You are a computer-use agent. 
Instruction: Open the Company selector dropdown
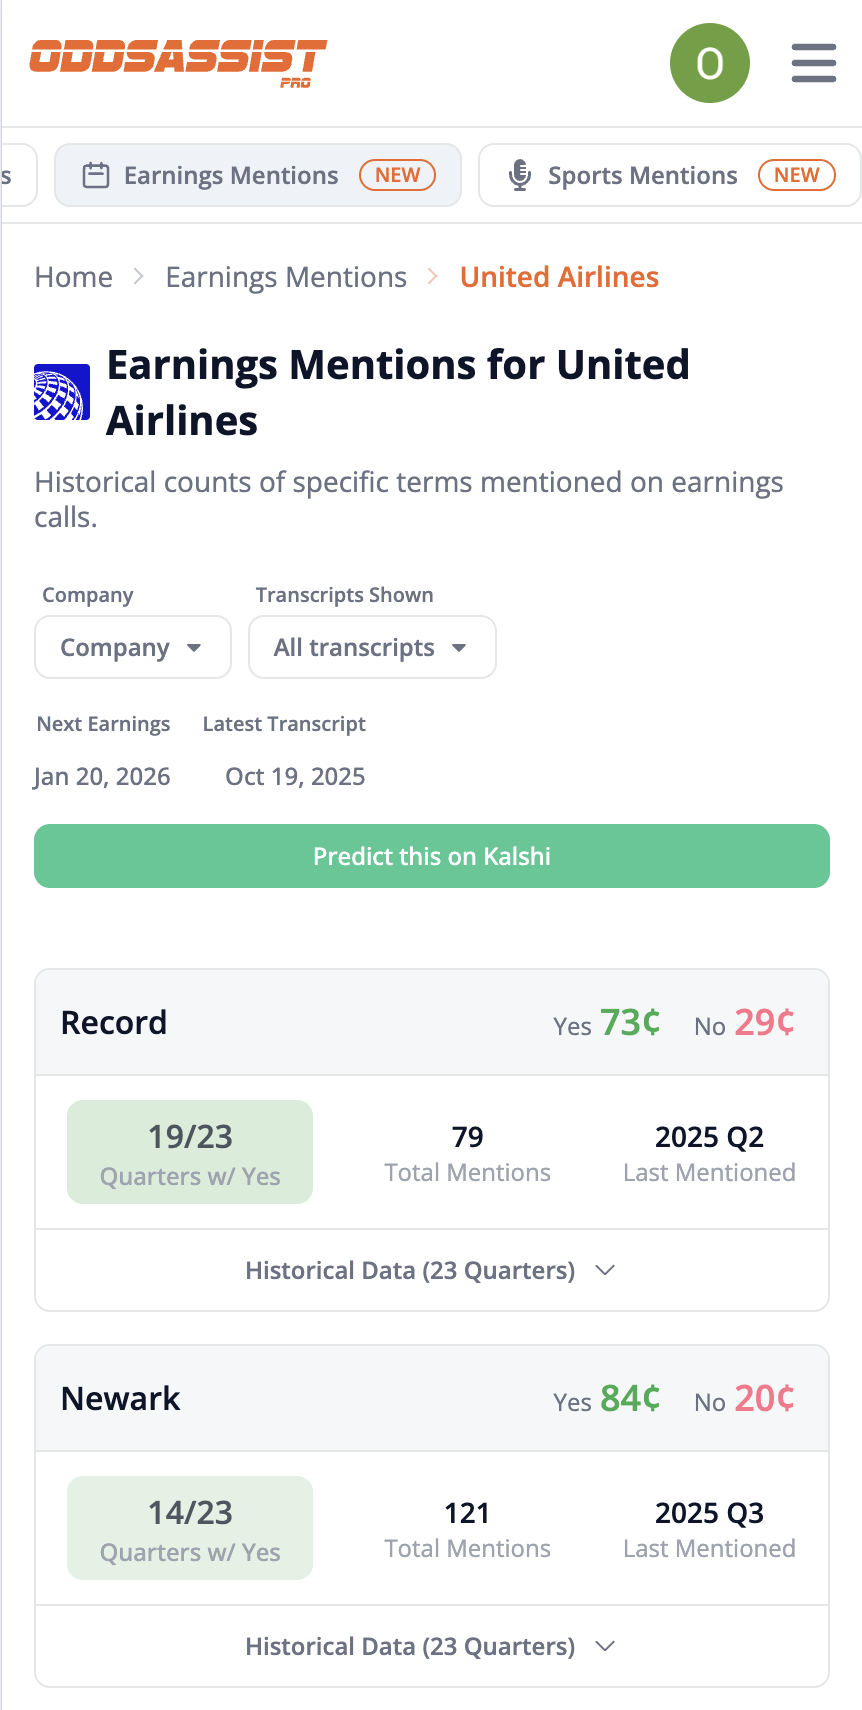tap(132, 647)
